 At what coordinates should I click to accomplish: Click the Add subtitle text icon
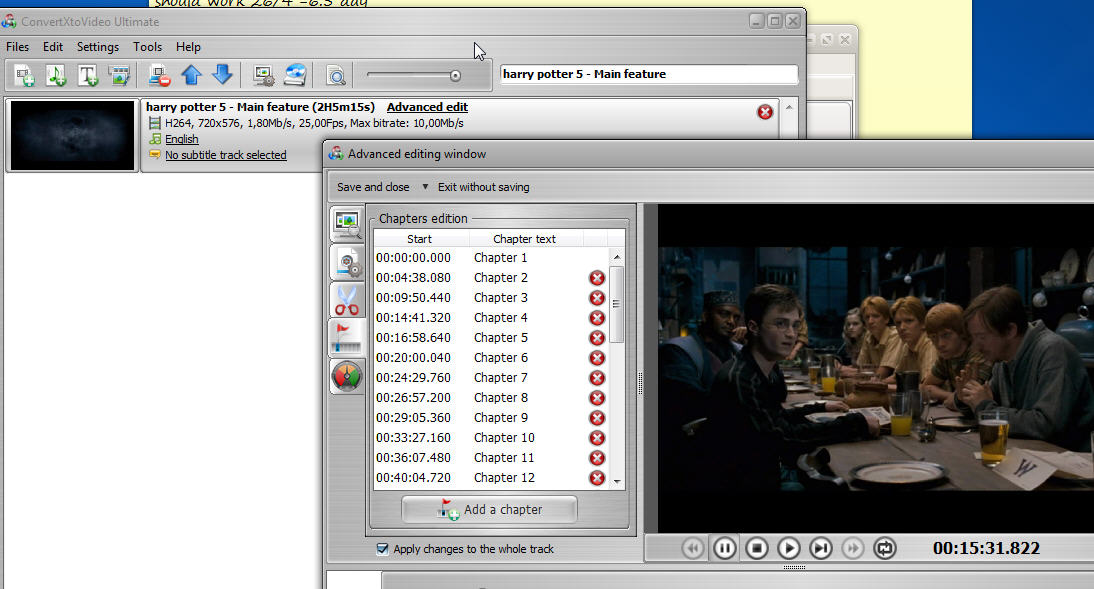(87, 75)
